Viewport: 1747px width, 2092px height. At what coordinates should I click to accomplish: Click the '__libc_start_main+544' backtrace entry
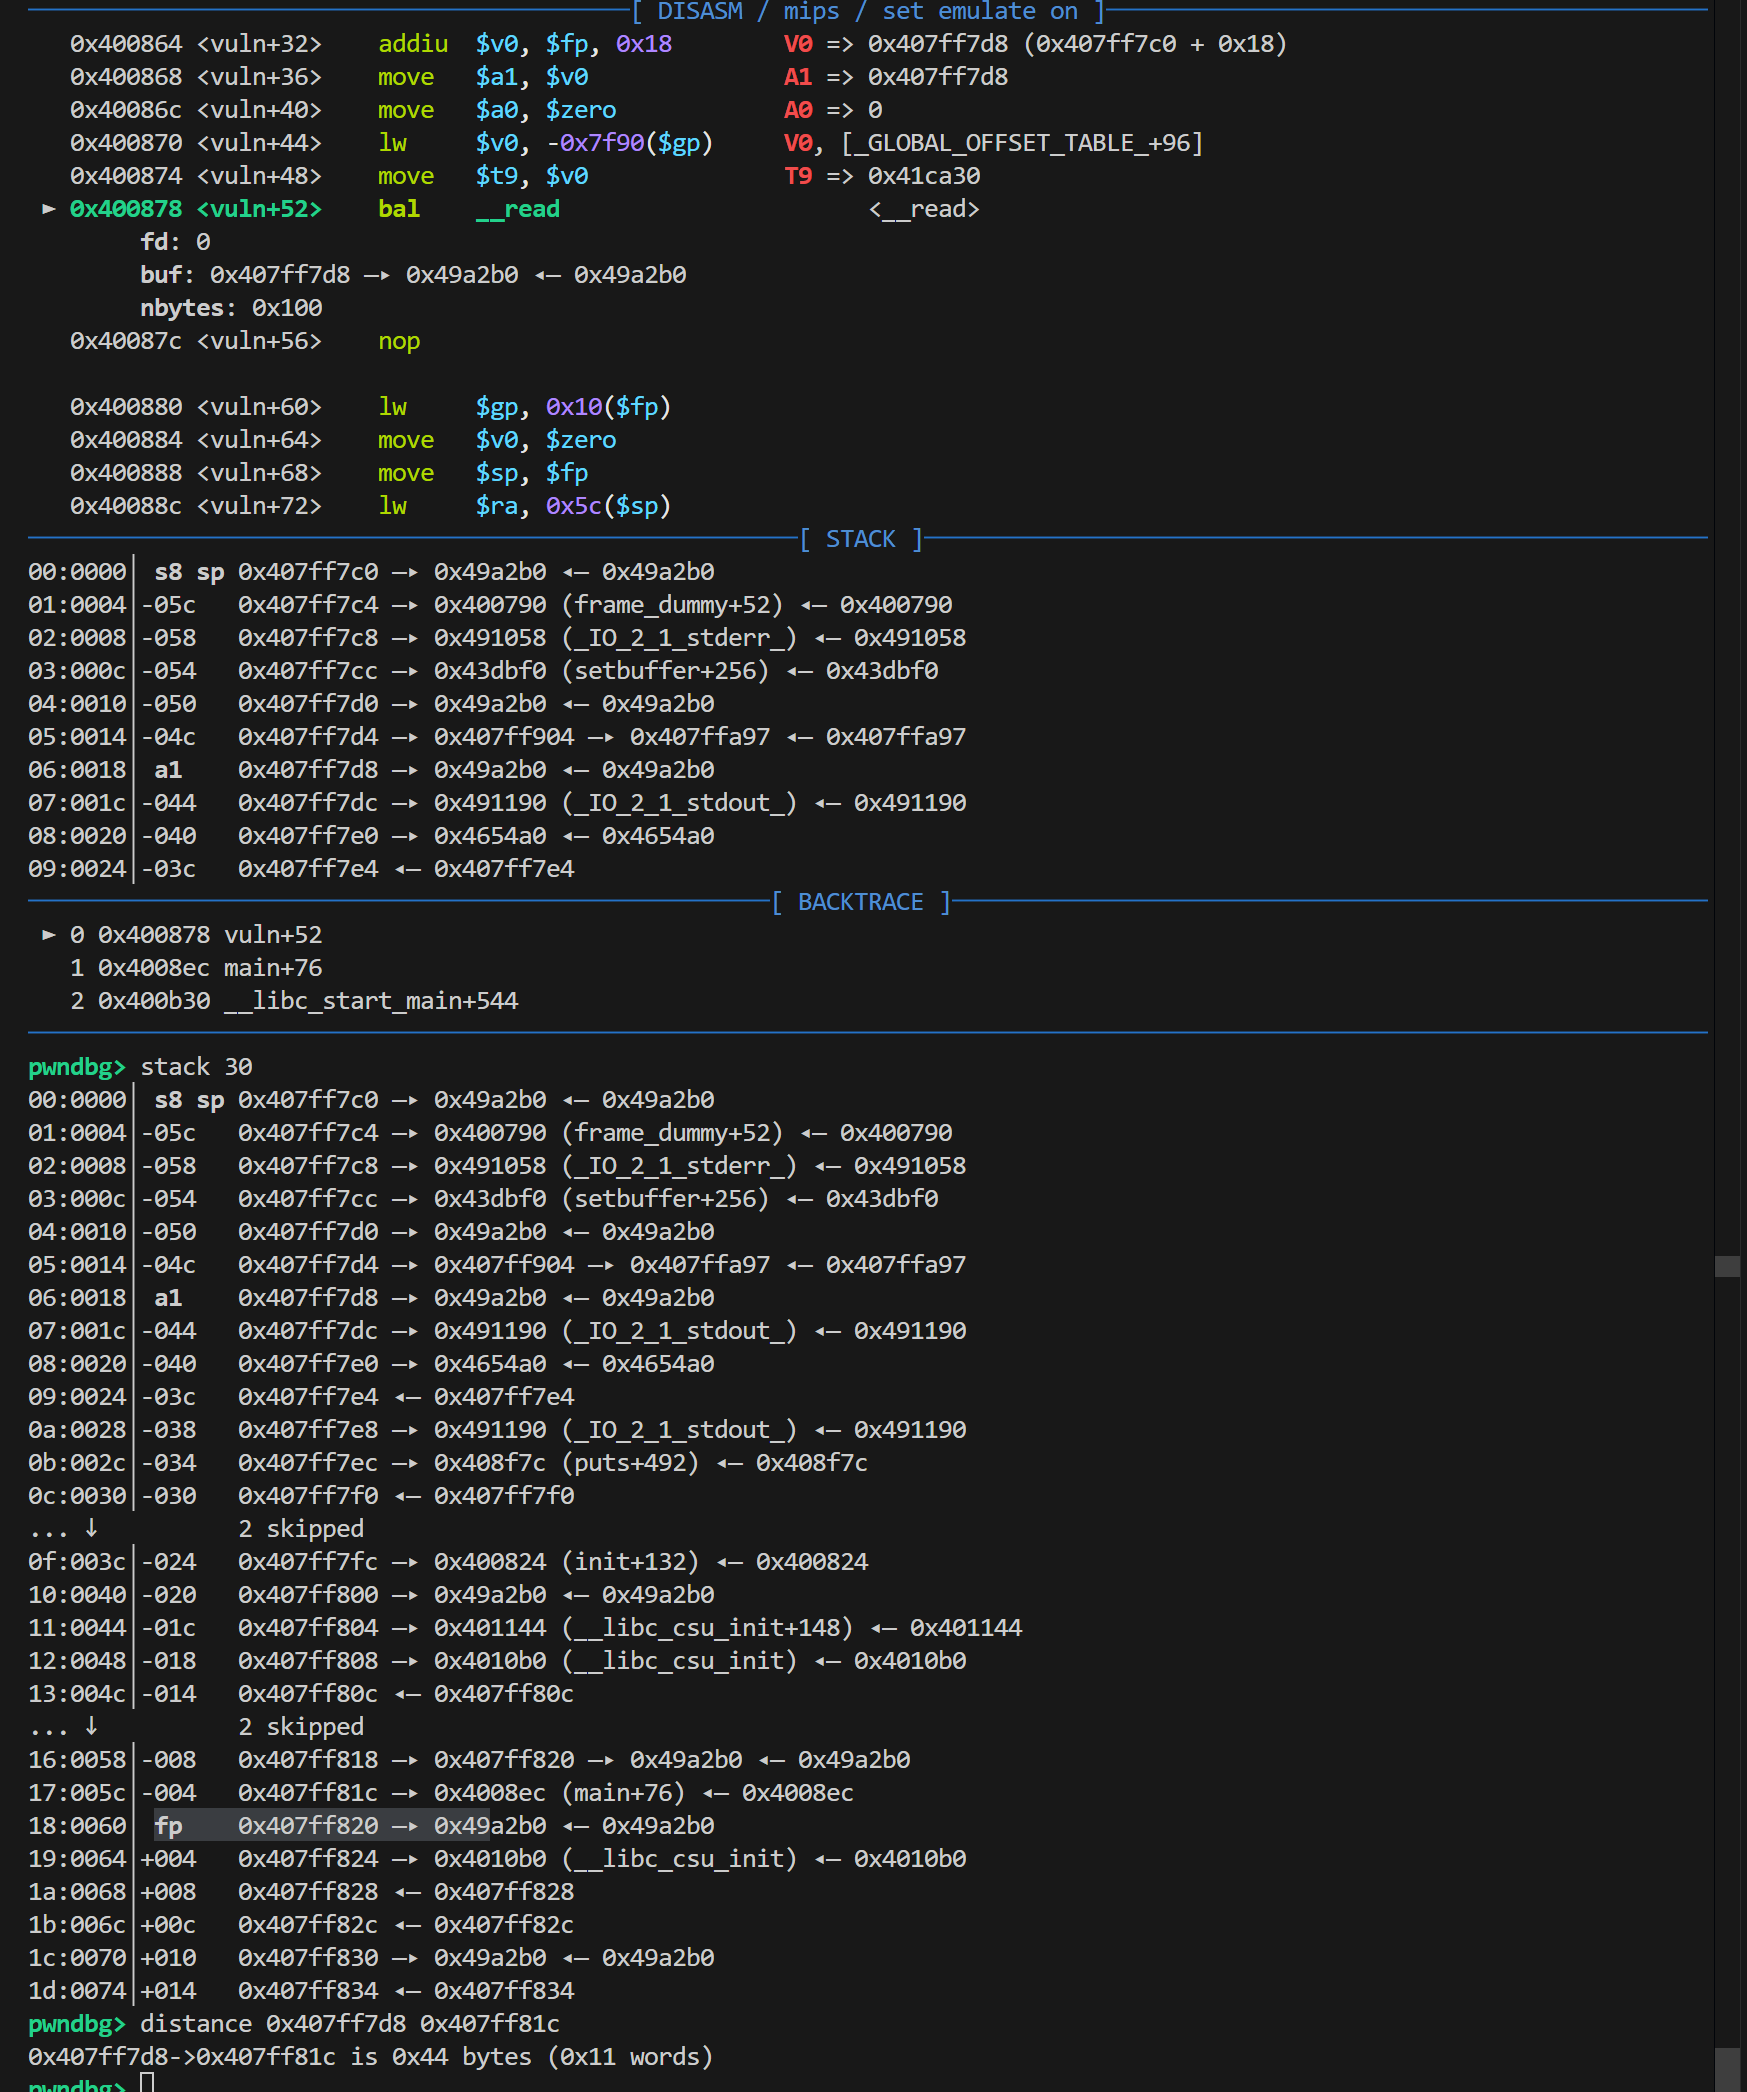pos(370,1001)
